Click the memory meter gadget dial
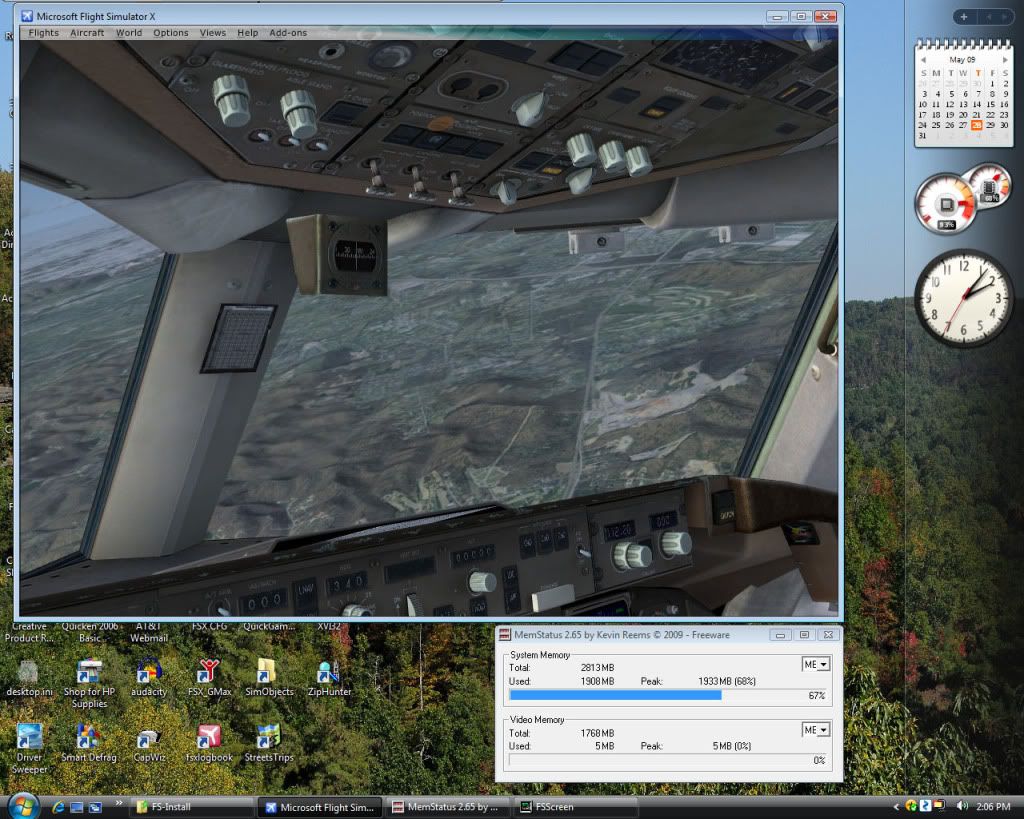Image resolution: width=1024 pixels, height=819 pixels. [989, 185]
